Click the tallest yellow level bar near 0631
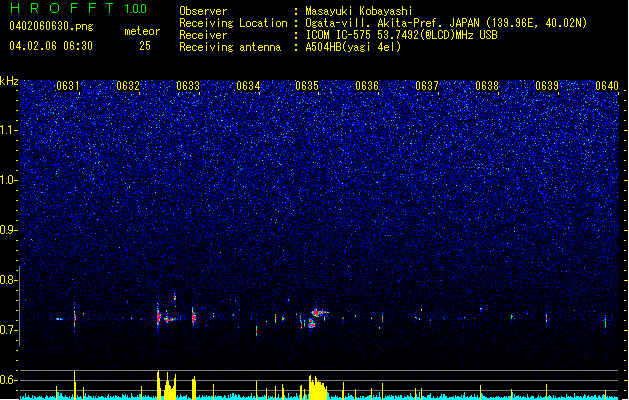 [x=75, y=385]
